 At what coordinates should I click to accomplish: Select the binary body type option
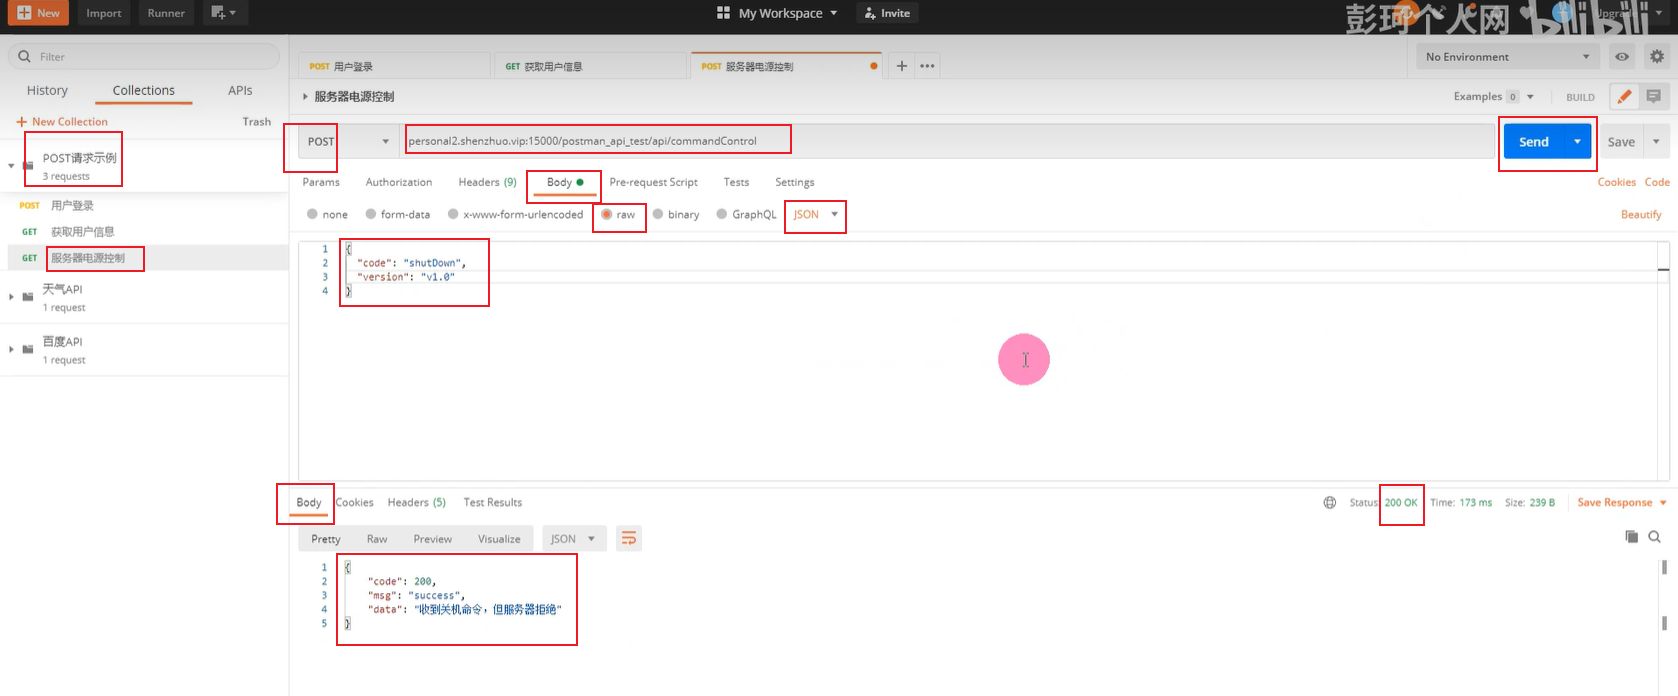pos(658,214)
